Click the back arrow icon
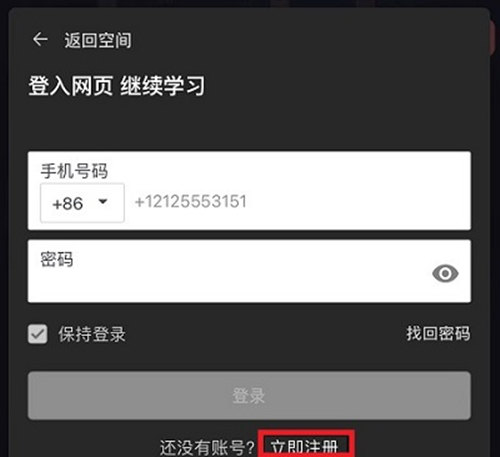This screenshot has width=500, height=457. tap(40, 39)
